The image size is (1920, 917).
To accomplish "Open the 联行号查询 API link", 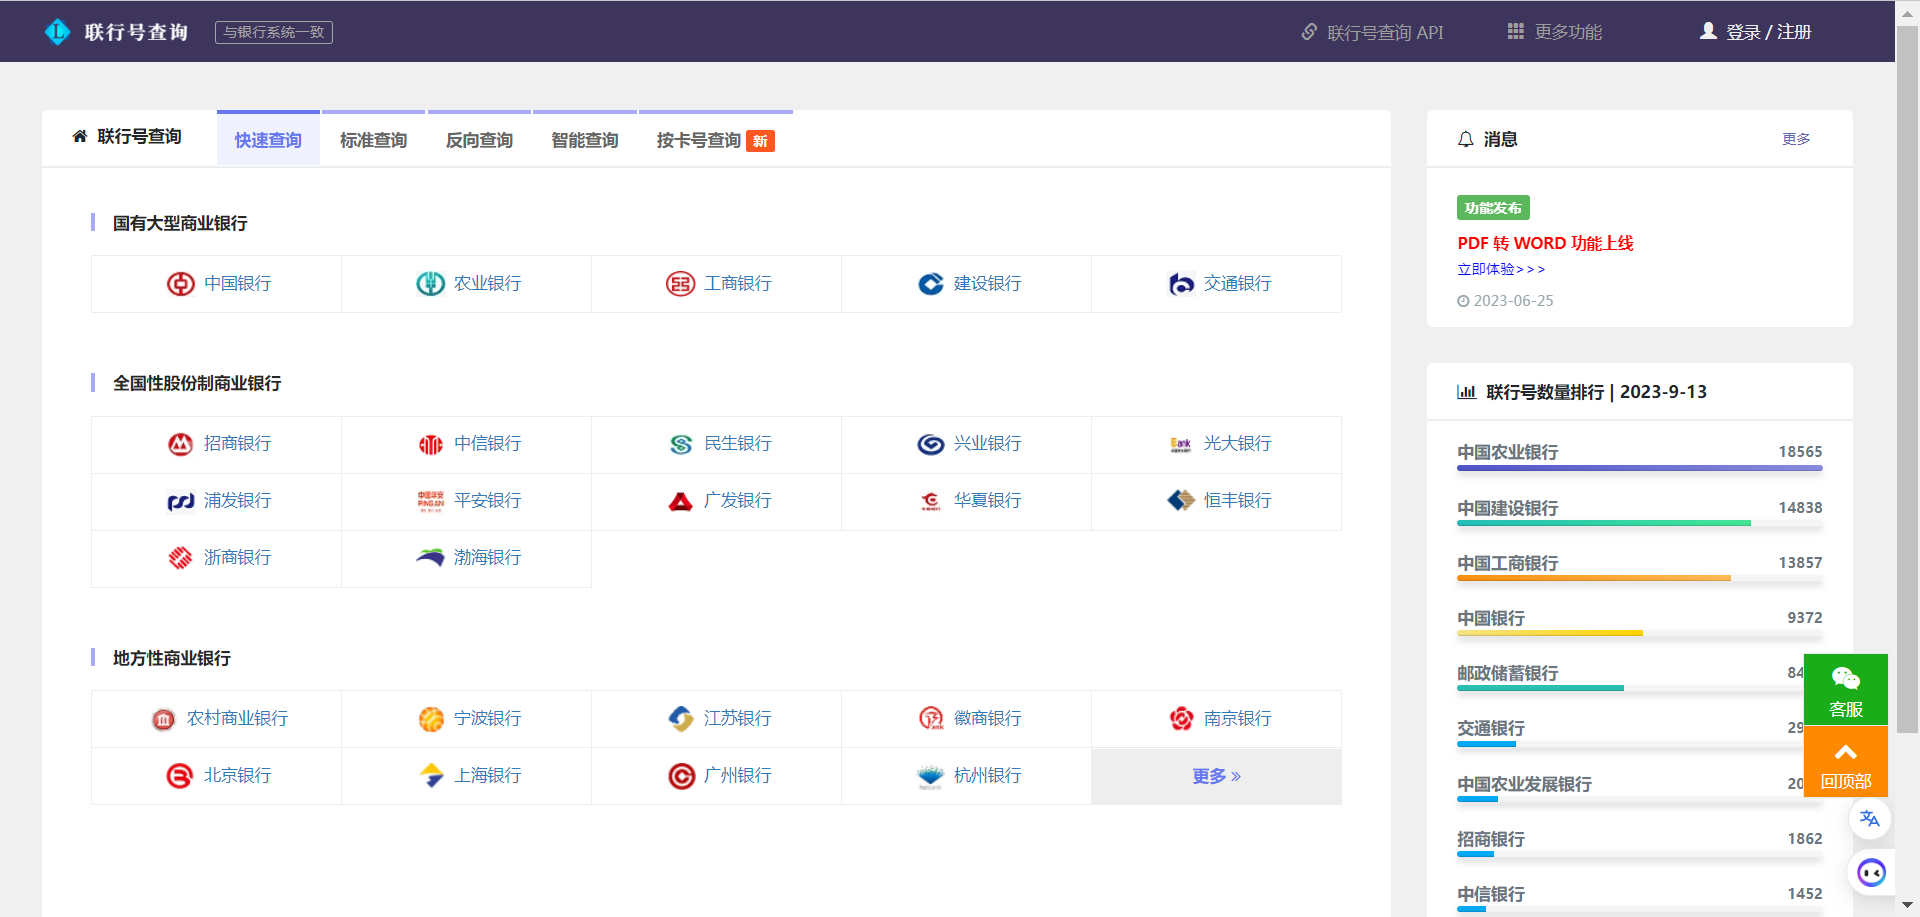I will [x=1372, y=32].
